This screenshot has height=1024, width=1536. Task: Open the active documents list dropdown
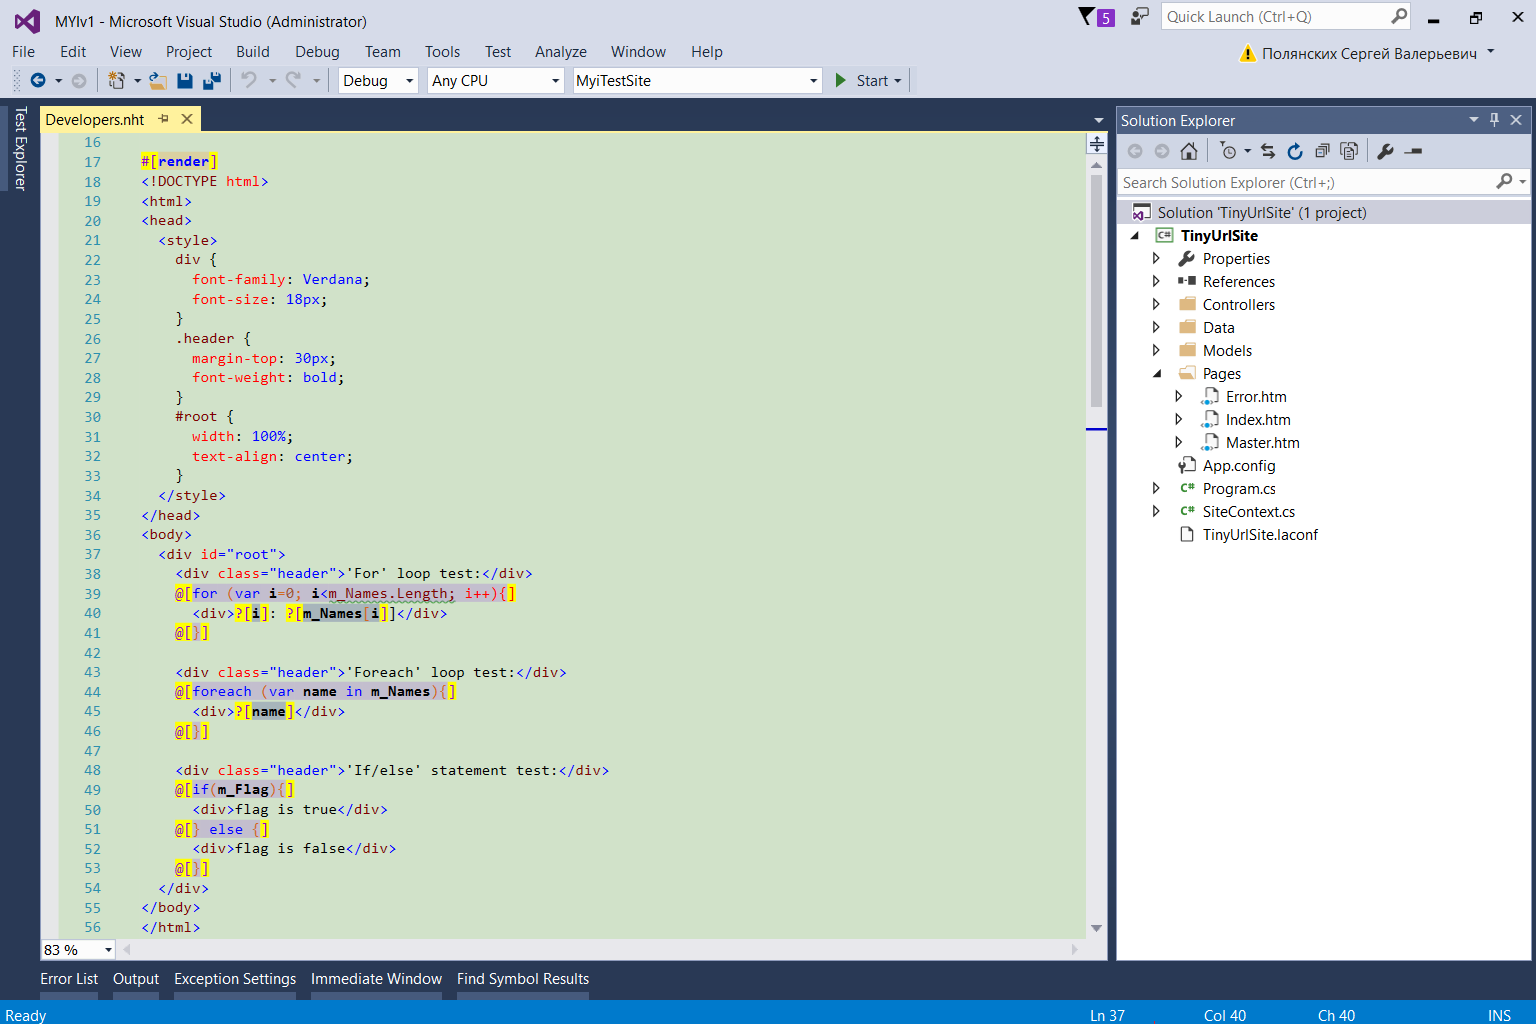1098,120
